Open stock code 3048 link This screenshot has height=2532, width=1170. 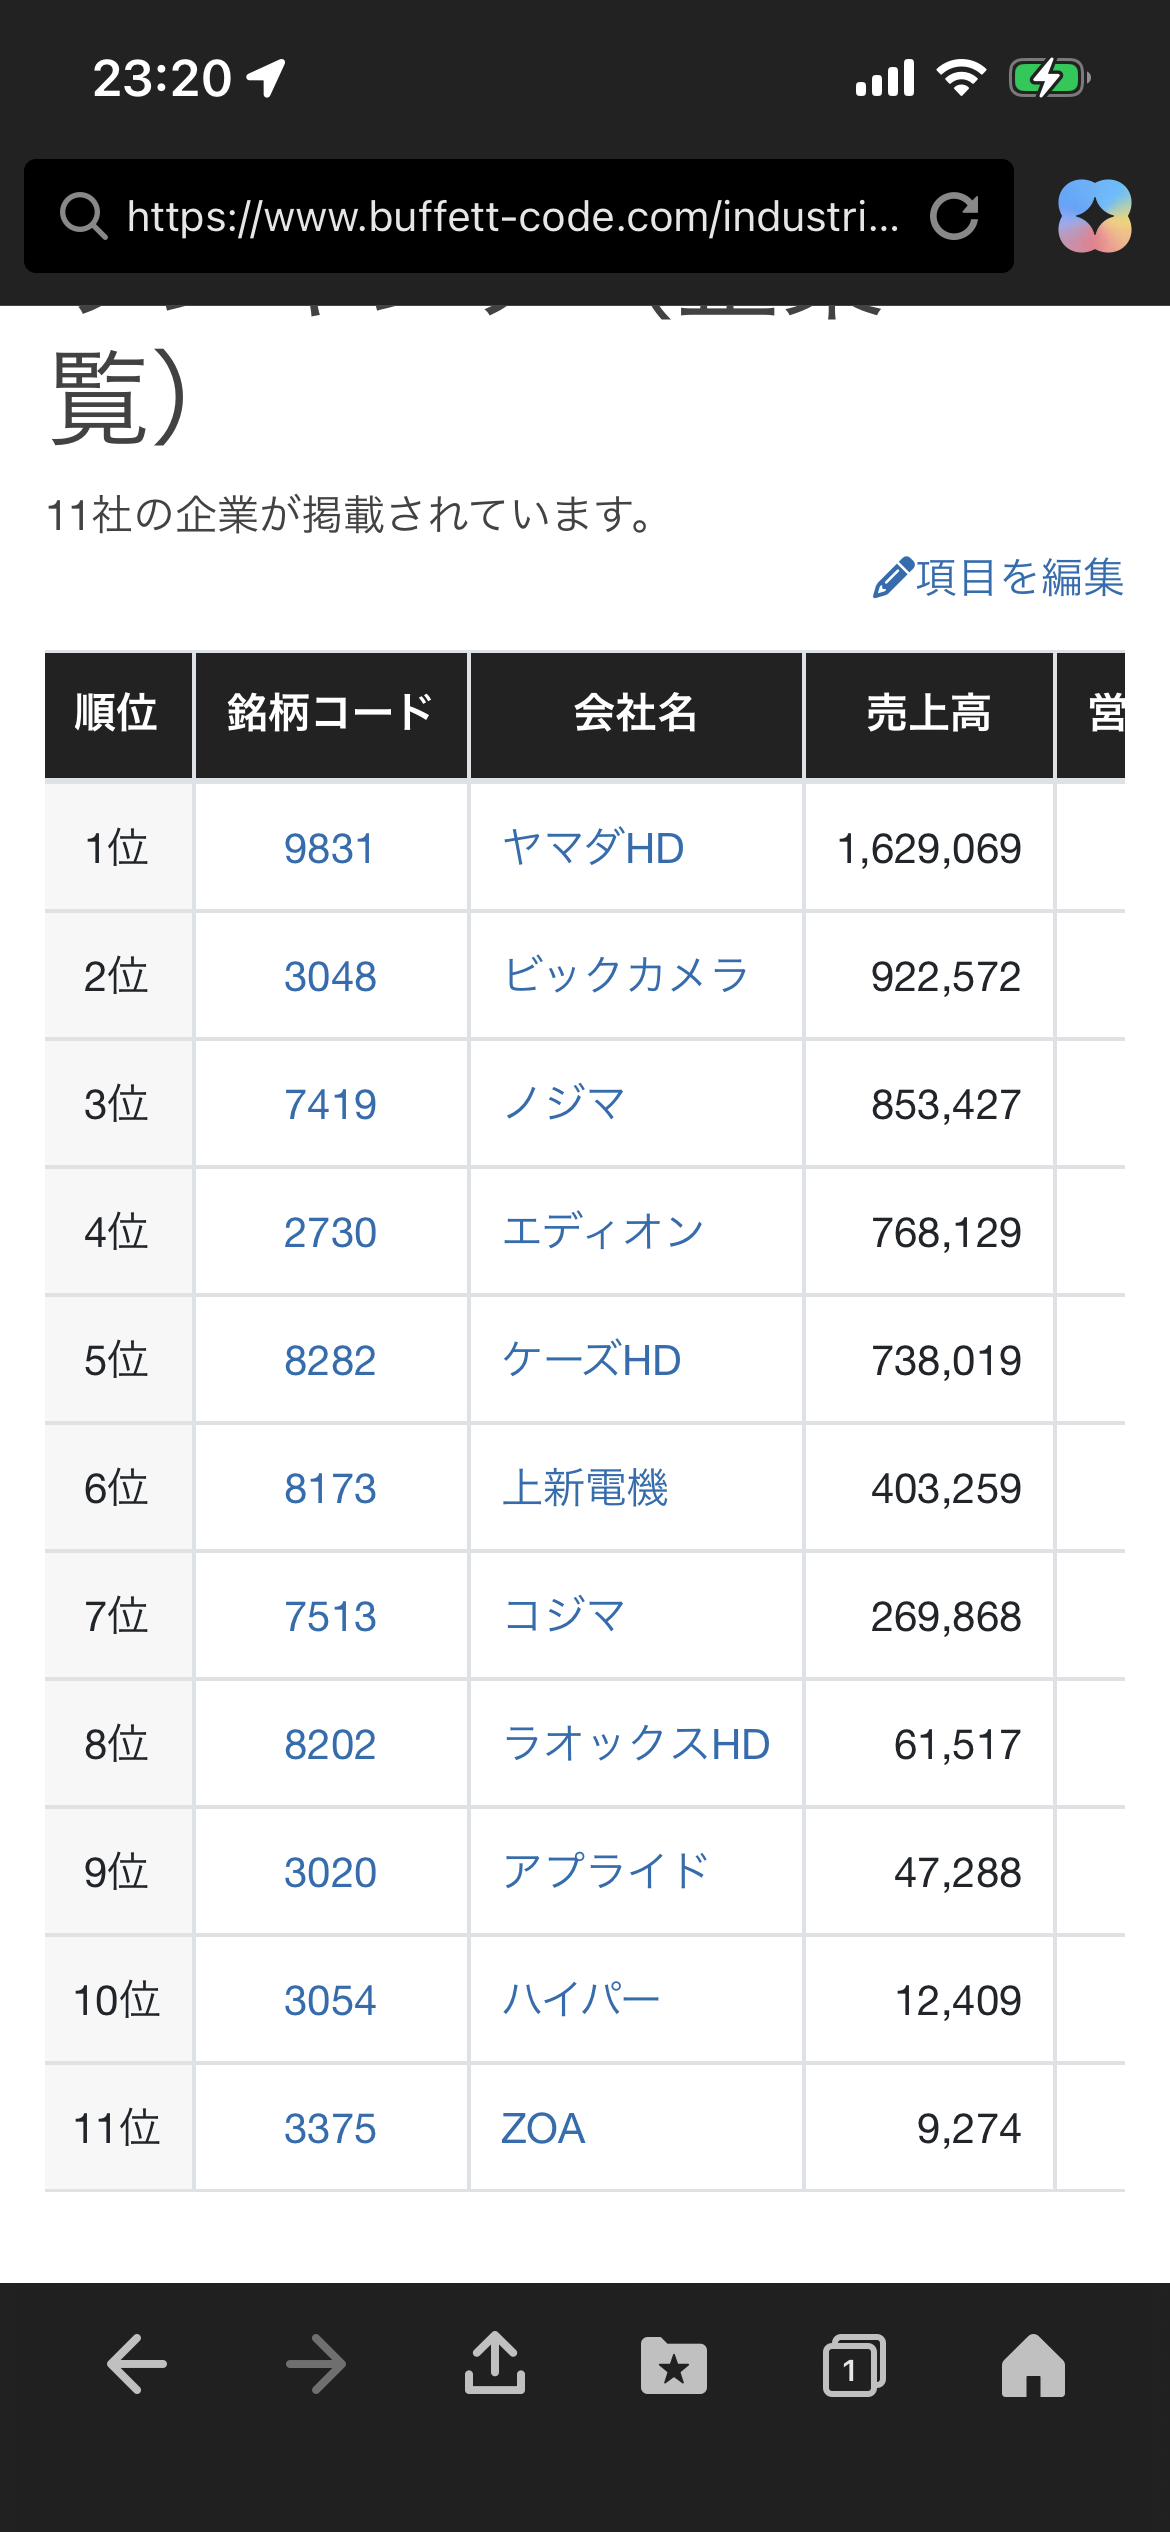(330, 976)
